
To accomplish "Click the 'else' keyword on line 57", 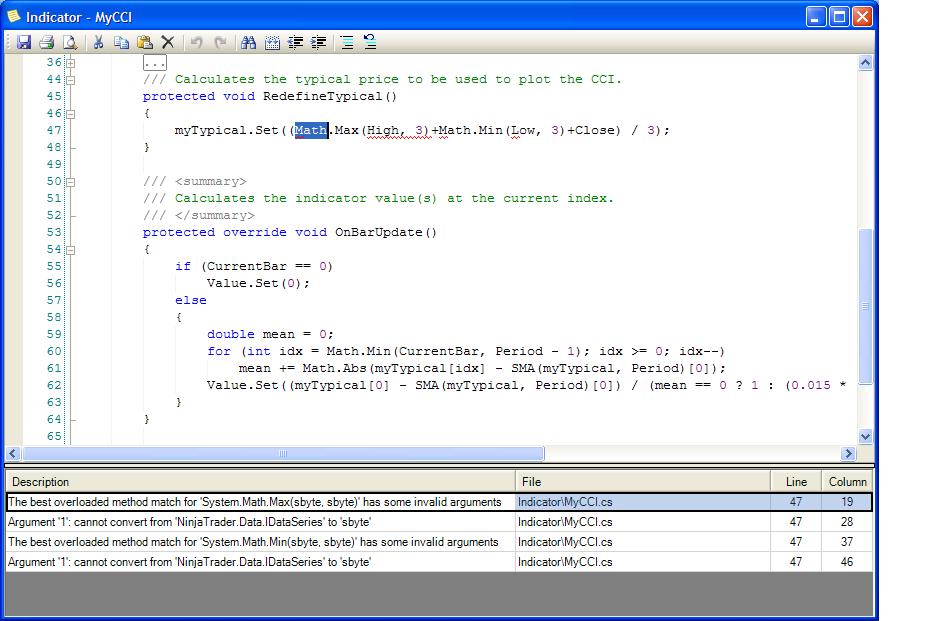I will (190, 300).
